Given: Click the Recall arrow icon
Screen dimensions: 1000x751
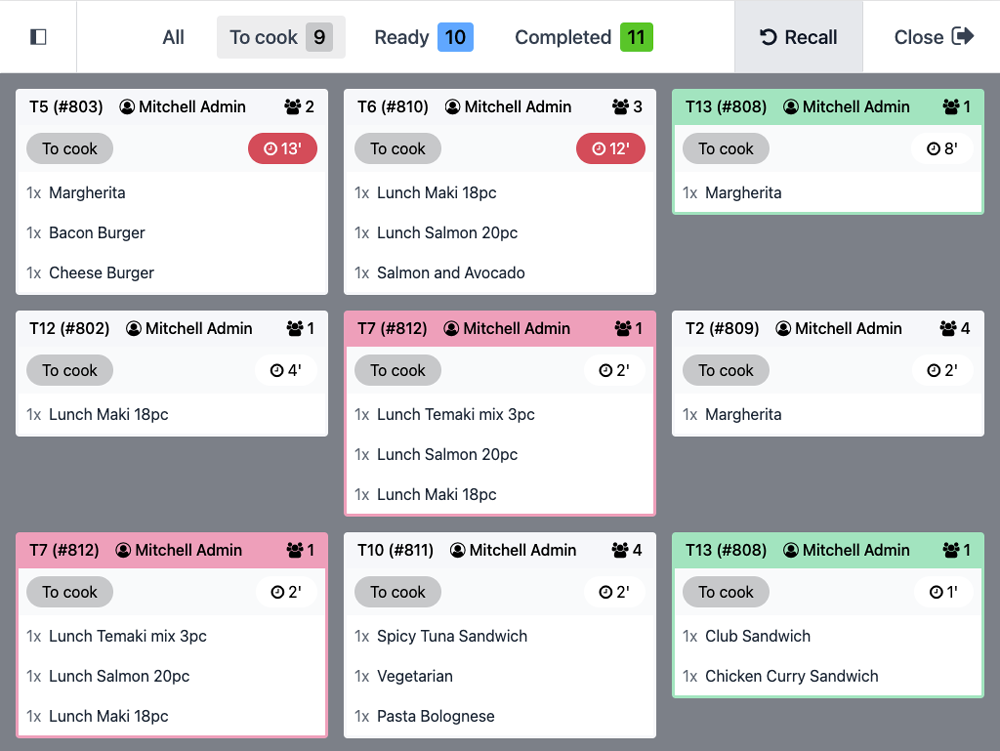Looking at the screenshot, I should click(x=767, y=37).
